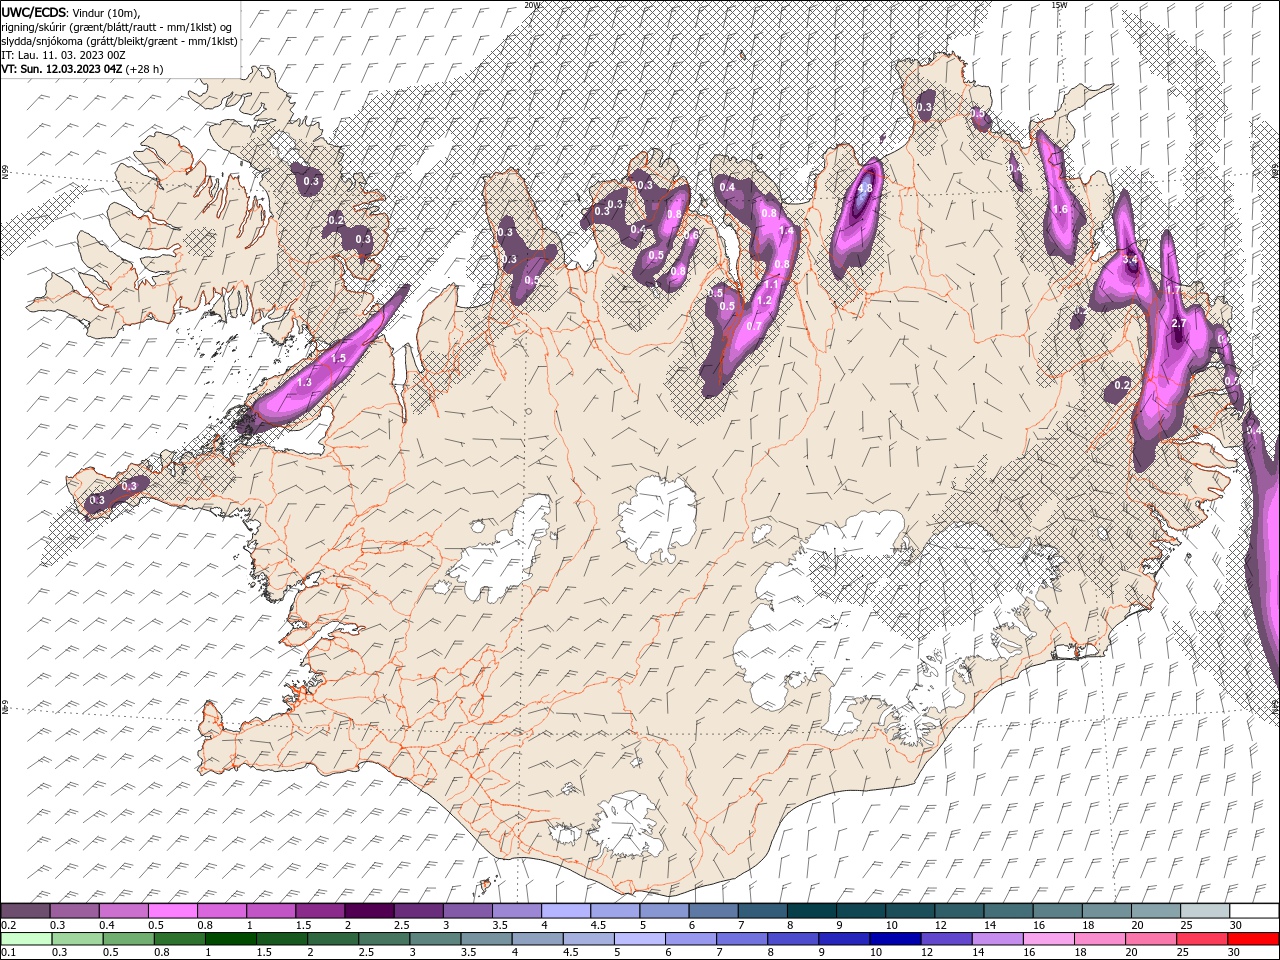Pick the light green bottom-row swatch between 0.1 and 0.3
This screenshot has height=960, width=1280.
pos(26,939)
